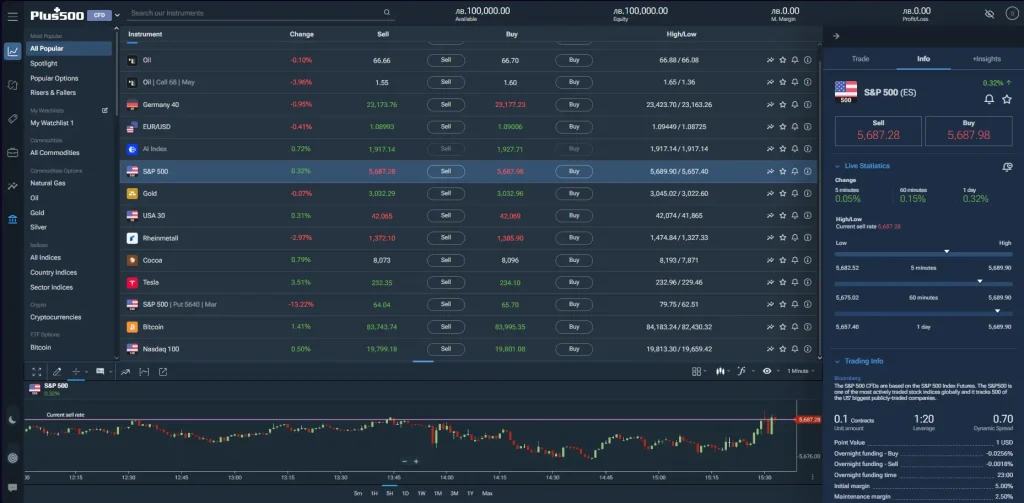The image size is (1024, 503).
Task: Open the trend line chart tool
Action: point(125,372)
